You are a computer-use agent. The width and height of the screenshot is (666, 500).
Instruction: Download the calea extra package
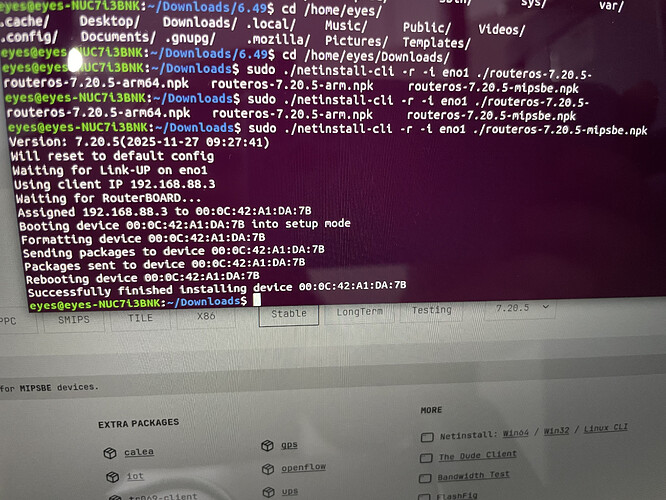pyautogui.click(x=139, y=452)
